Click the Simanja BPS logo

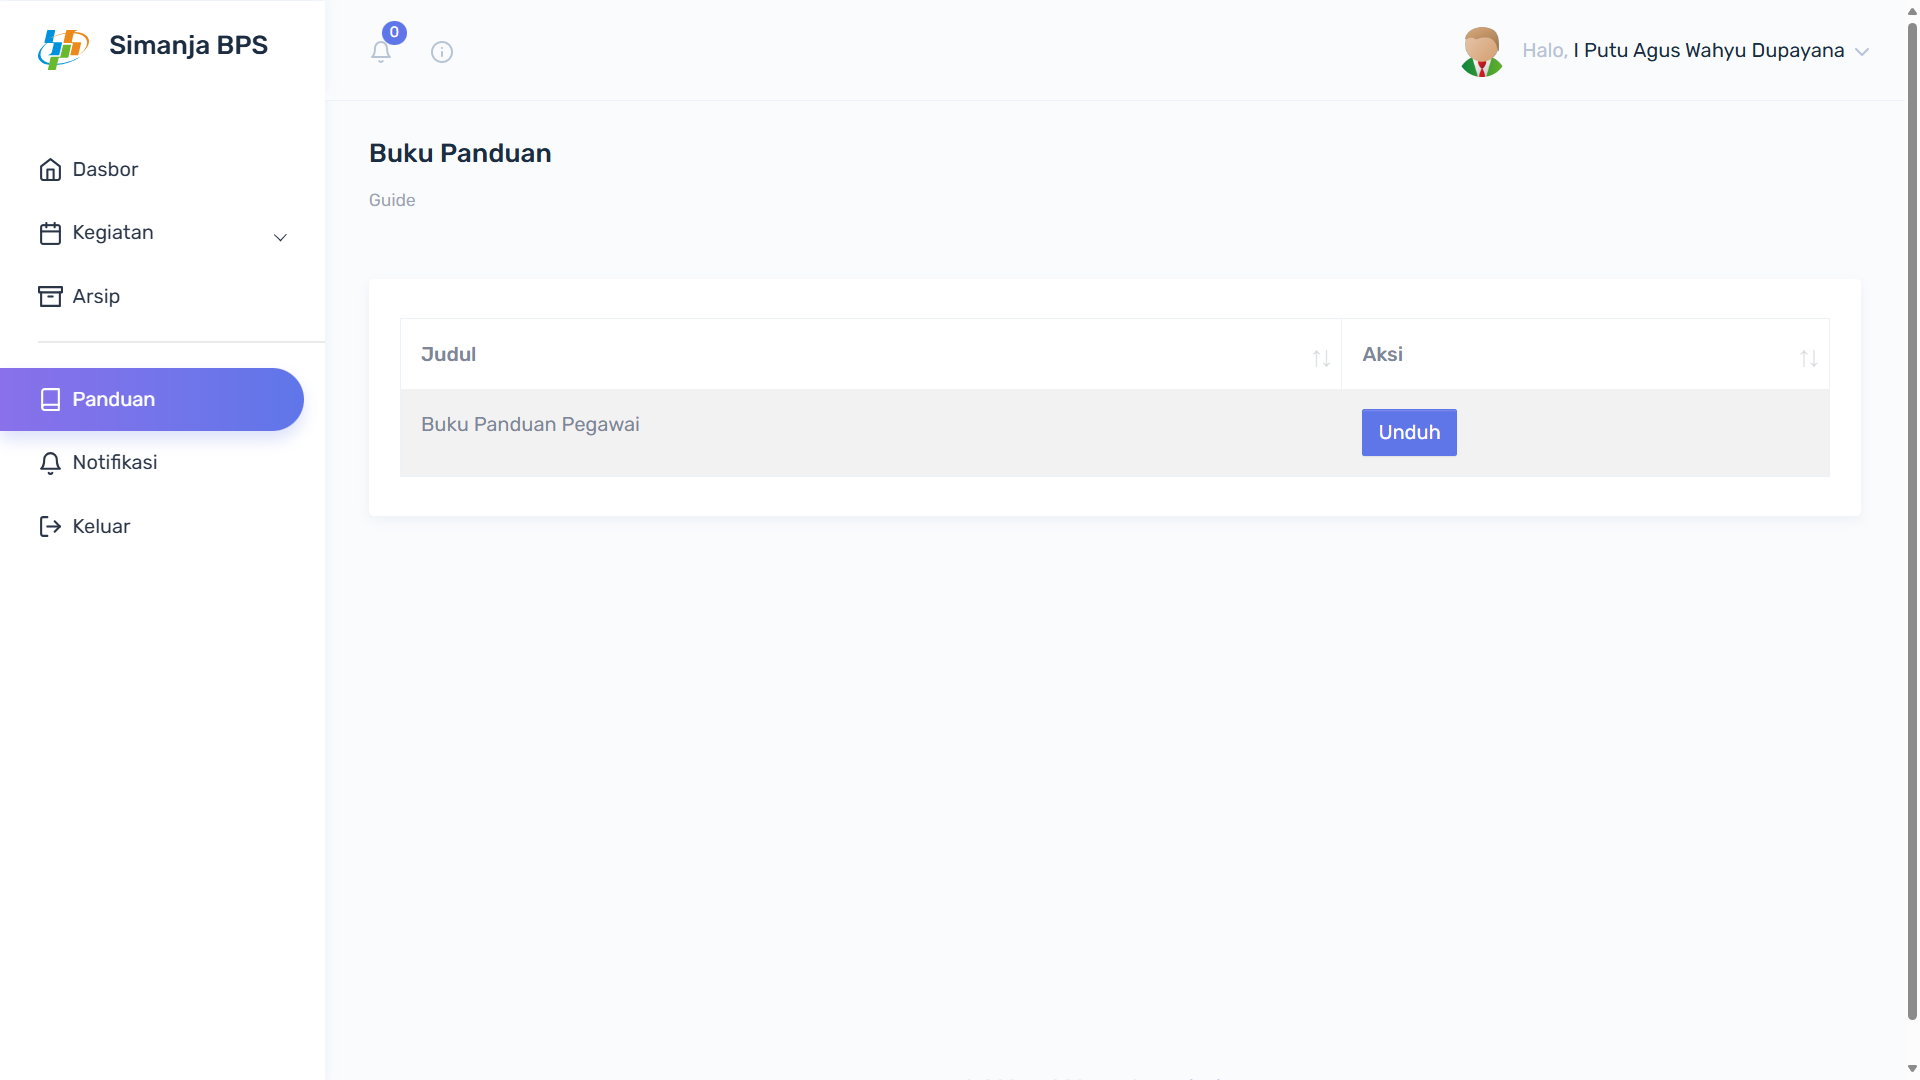(x=64, y=47)
